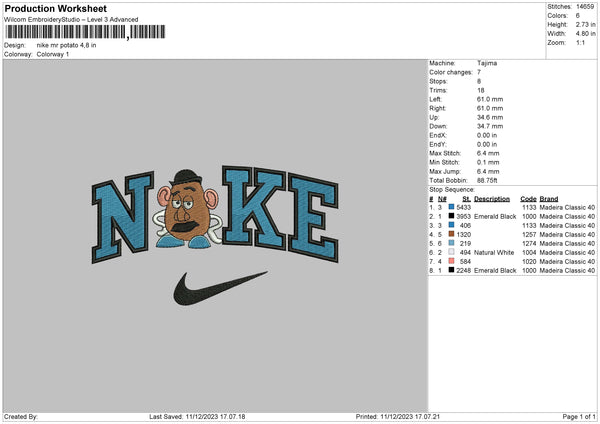
Task: Click the 'N#' column header
Action: click(442, 199)
